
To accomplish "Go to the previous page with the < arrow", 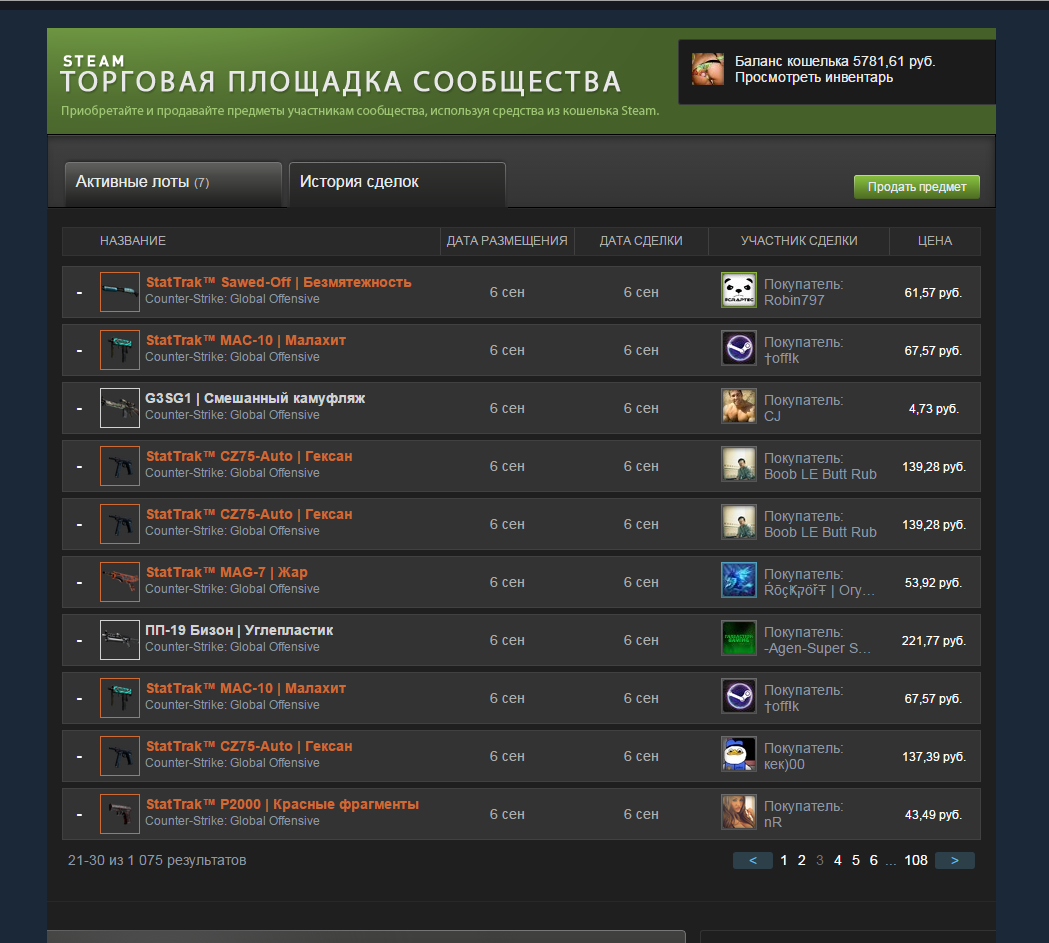I will 753,861.
